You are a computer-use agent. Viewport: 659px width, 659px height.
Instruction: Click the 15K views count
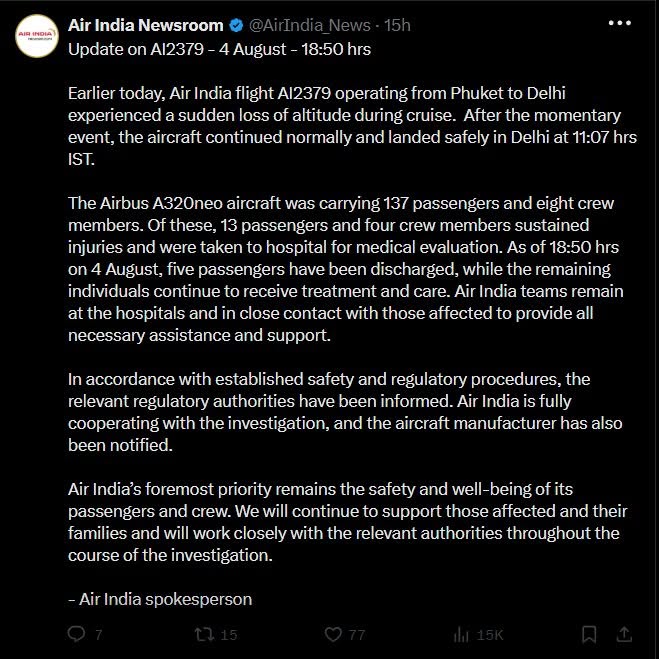489,635
